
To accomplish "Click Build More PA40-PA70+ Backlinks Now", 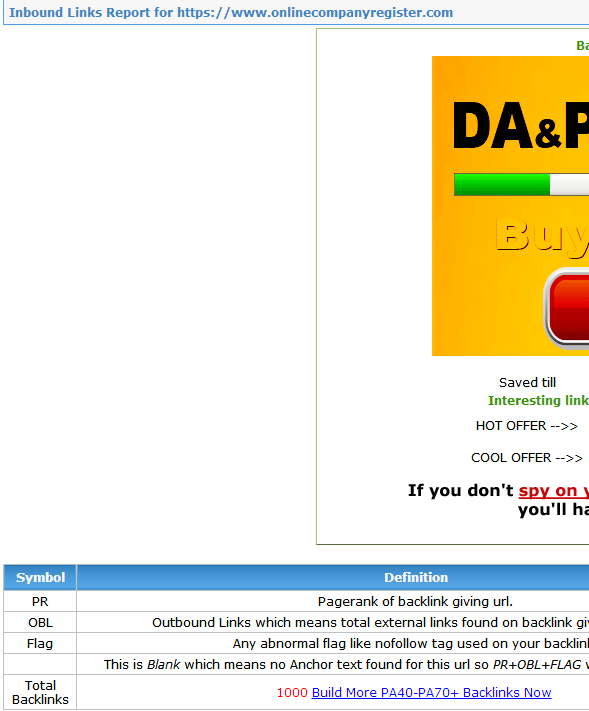I will pyautogui.click(x=431, y=692).
